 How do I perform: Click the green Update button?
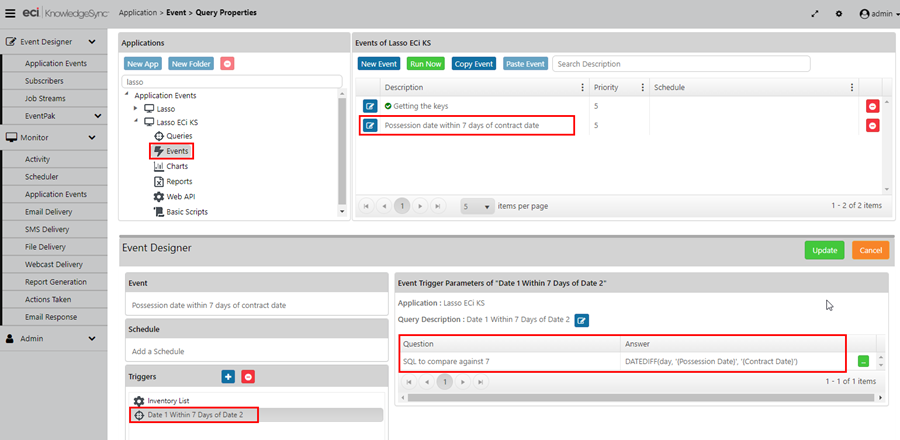(x=824, y=250)
